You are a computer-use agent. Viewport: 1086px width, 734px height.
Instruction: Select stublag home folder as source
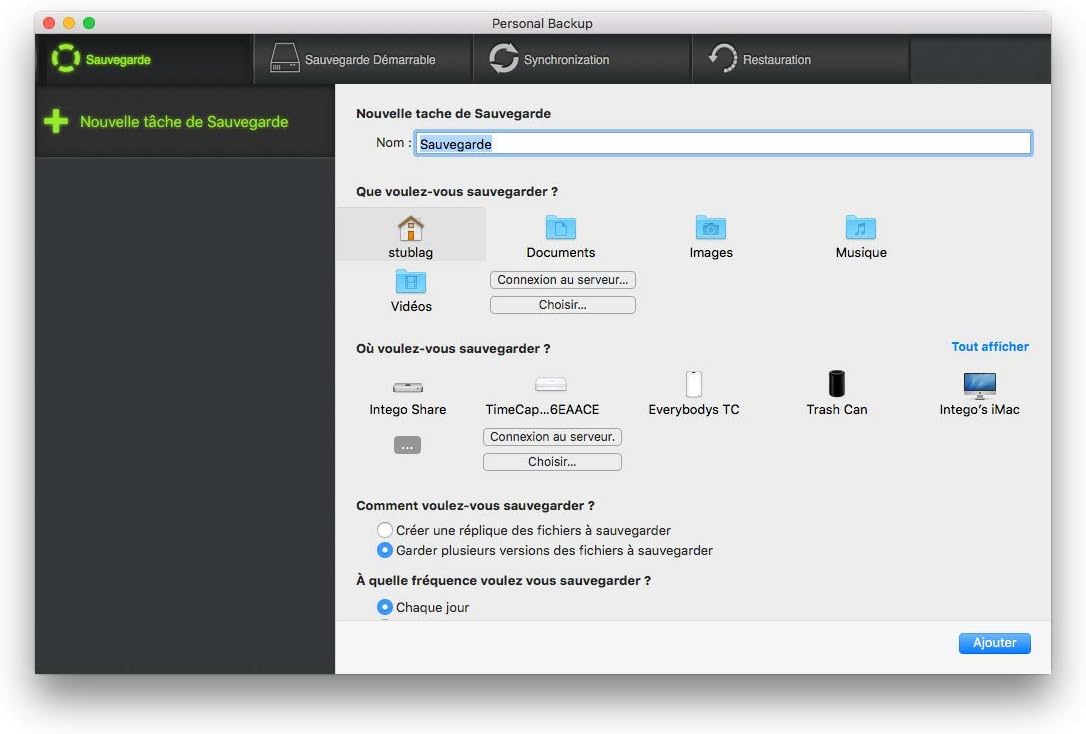pos(410,235)
